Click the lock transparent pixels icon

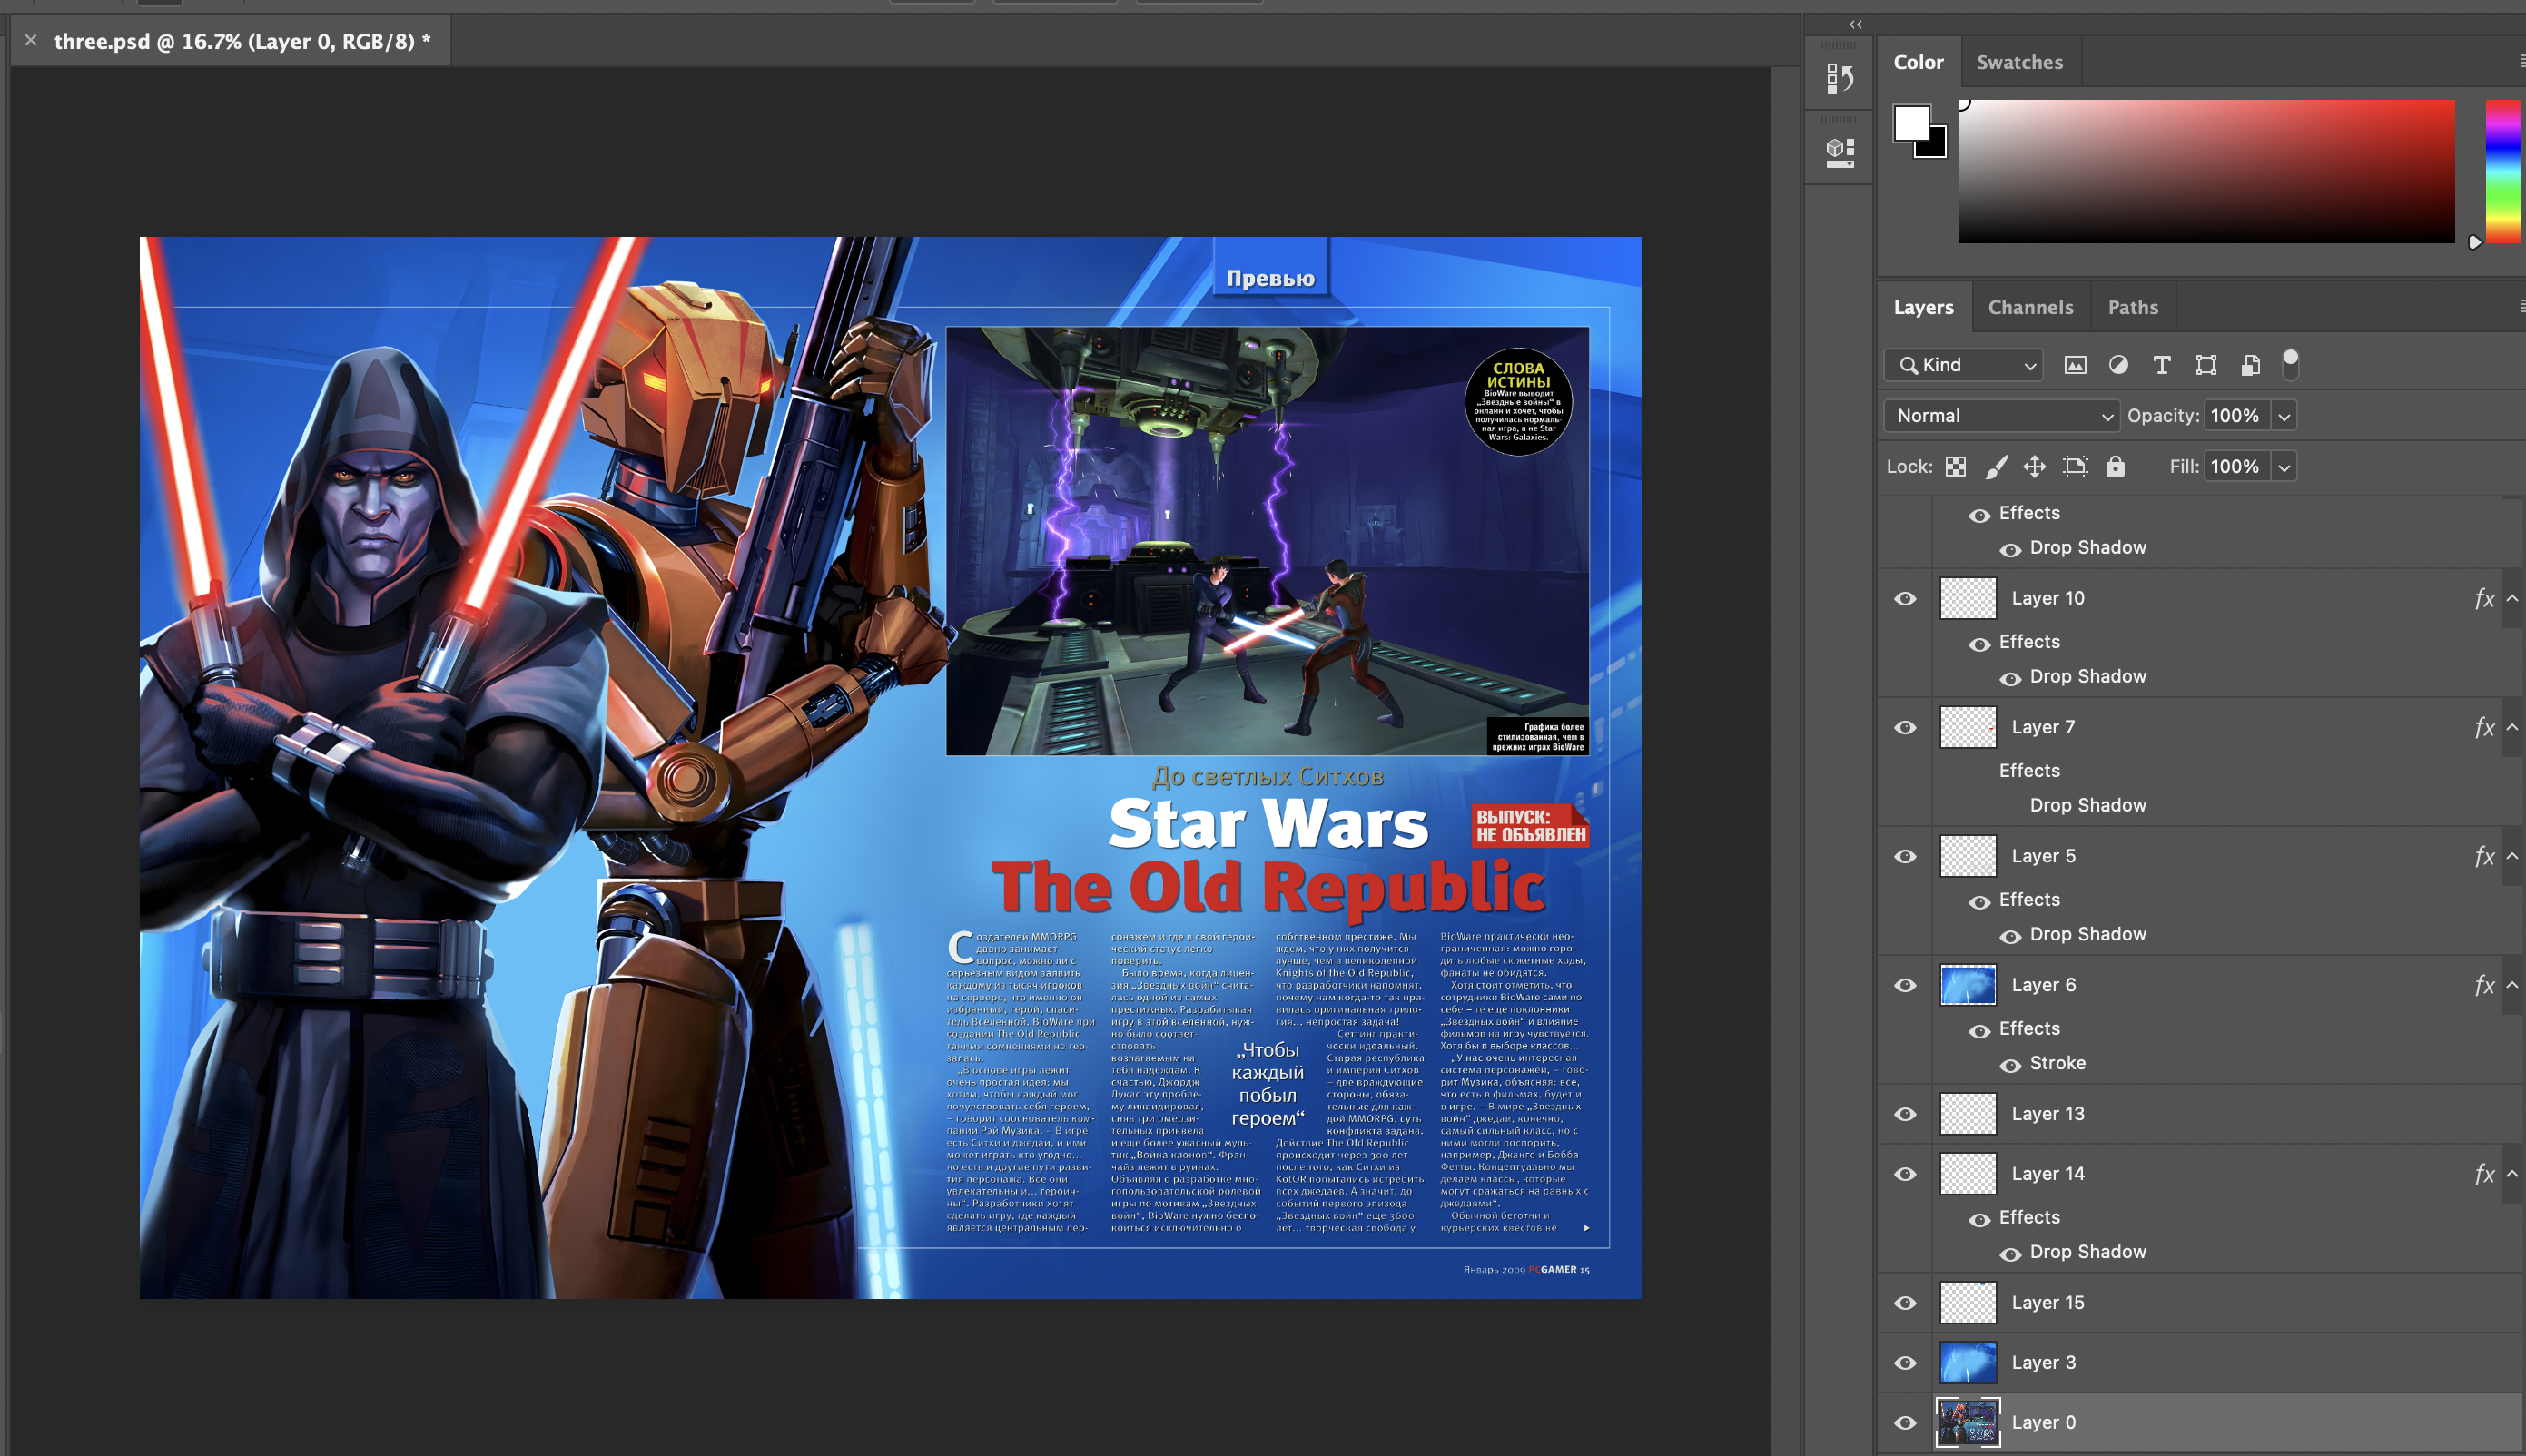1956,466
